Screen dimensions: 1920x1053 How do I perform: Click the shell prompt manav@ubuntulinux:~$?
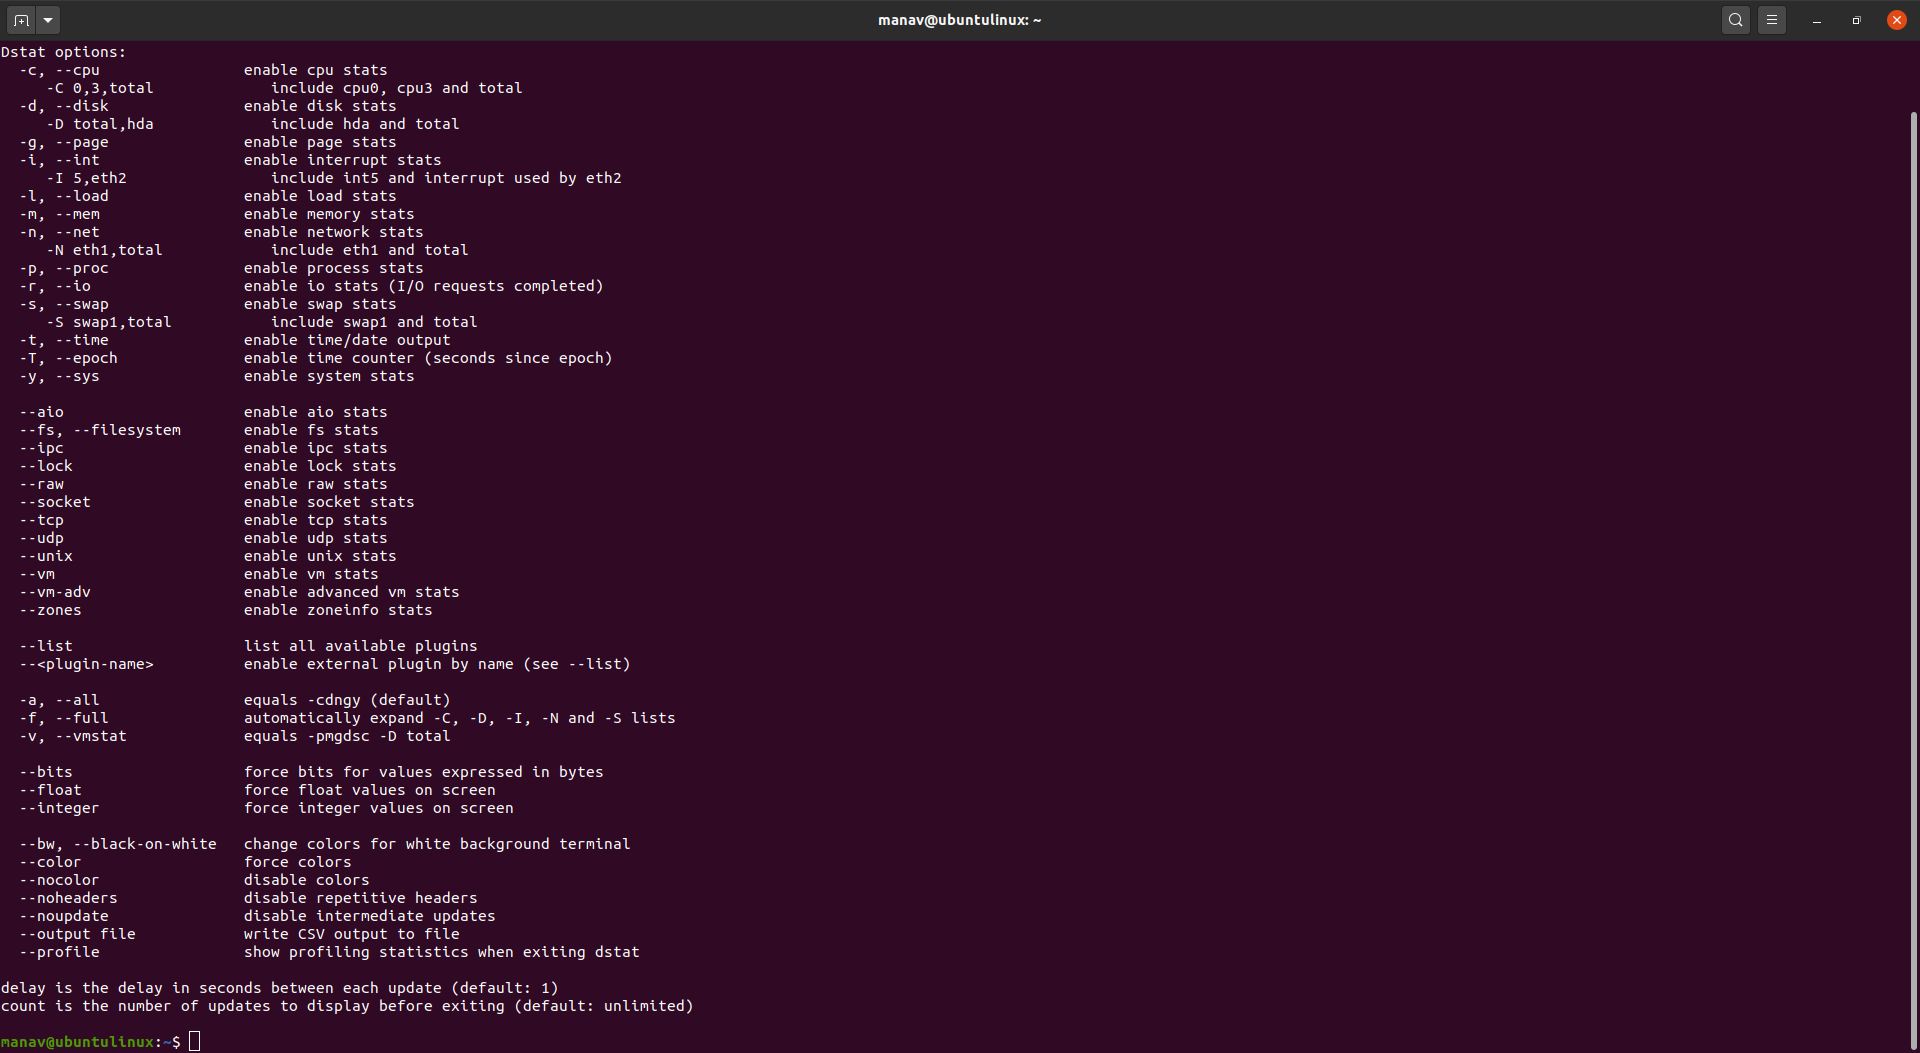(91, 1042)
